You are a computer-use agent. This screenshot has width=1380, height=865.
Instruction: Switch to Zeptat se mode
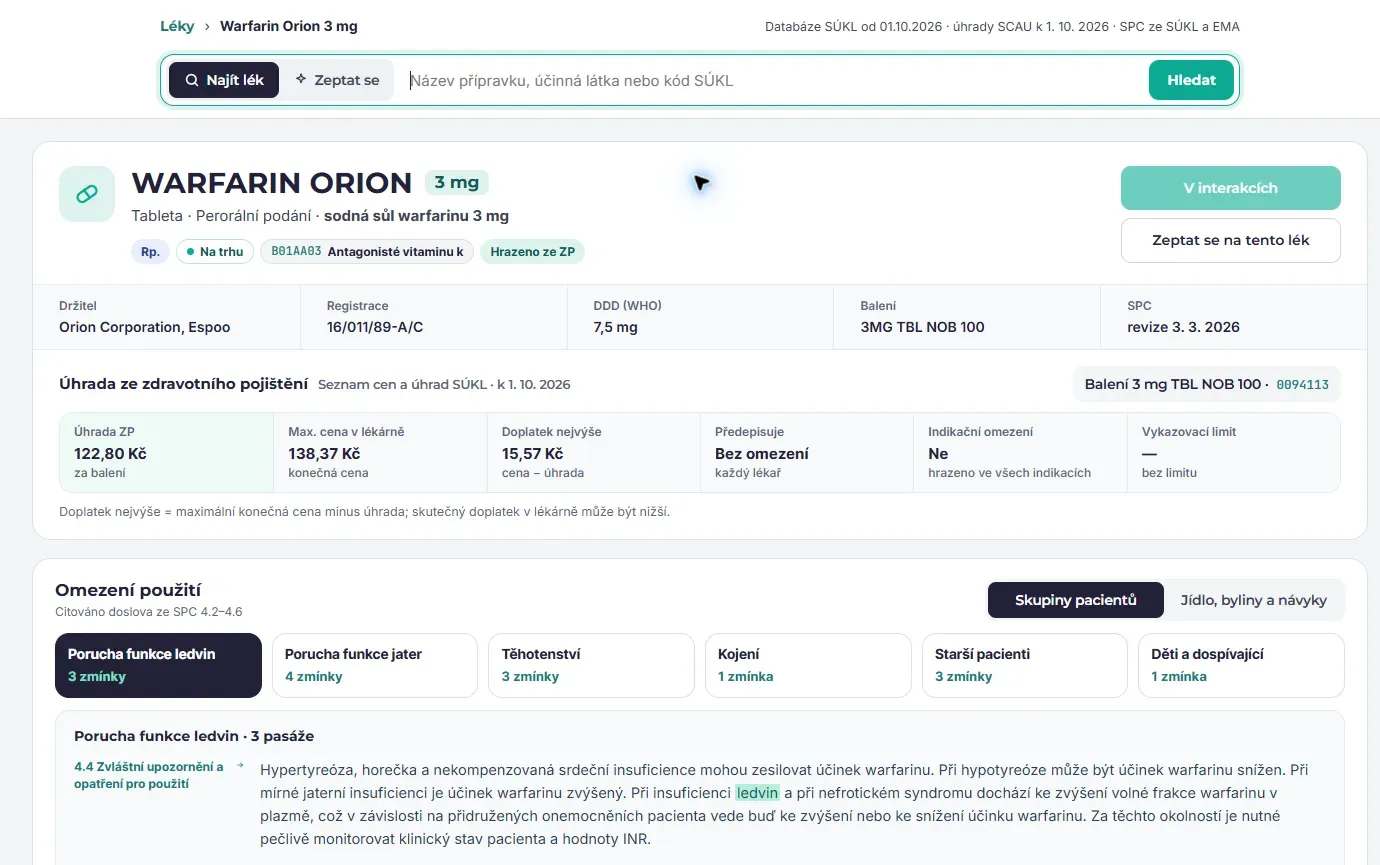pyautogui.click(x=337, y=80)
